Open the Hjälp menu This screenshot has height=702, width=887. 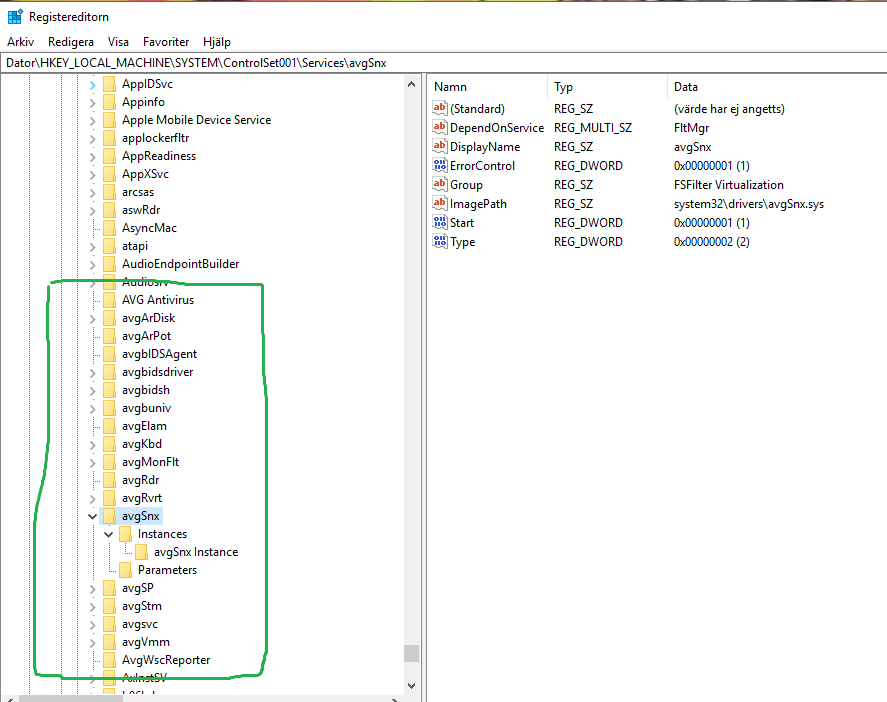click(x=217, y=42)
